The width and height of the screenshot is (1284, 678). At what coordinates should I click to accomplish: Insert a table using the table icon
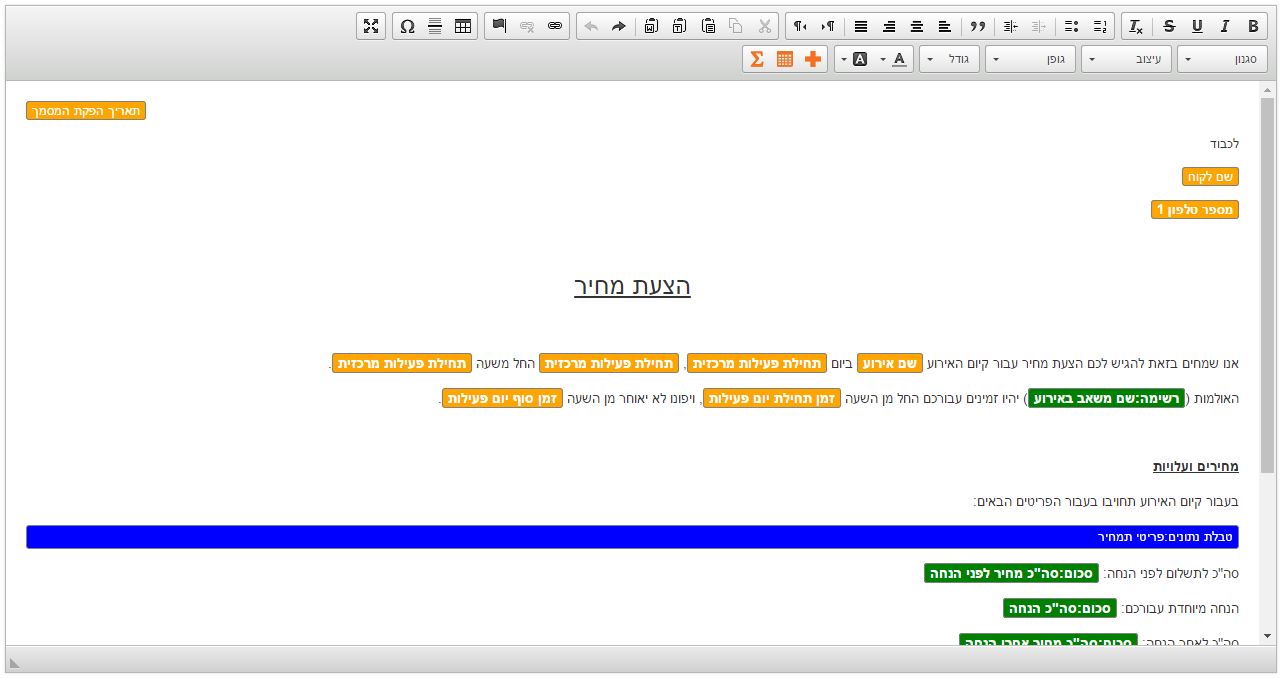pyautogui.click(x=463, y=26)
